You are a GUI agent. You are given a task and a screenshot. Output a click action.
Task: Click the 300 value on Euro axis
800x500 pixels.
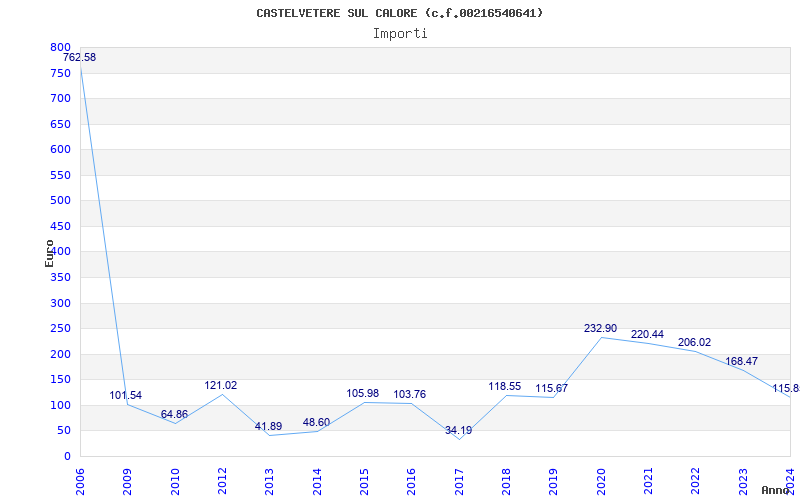(60, 304)
